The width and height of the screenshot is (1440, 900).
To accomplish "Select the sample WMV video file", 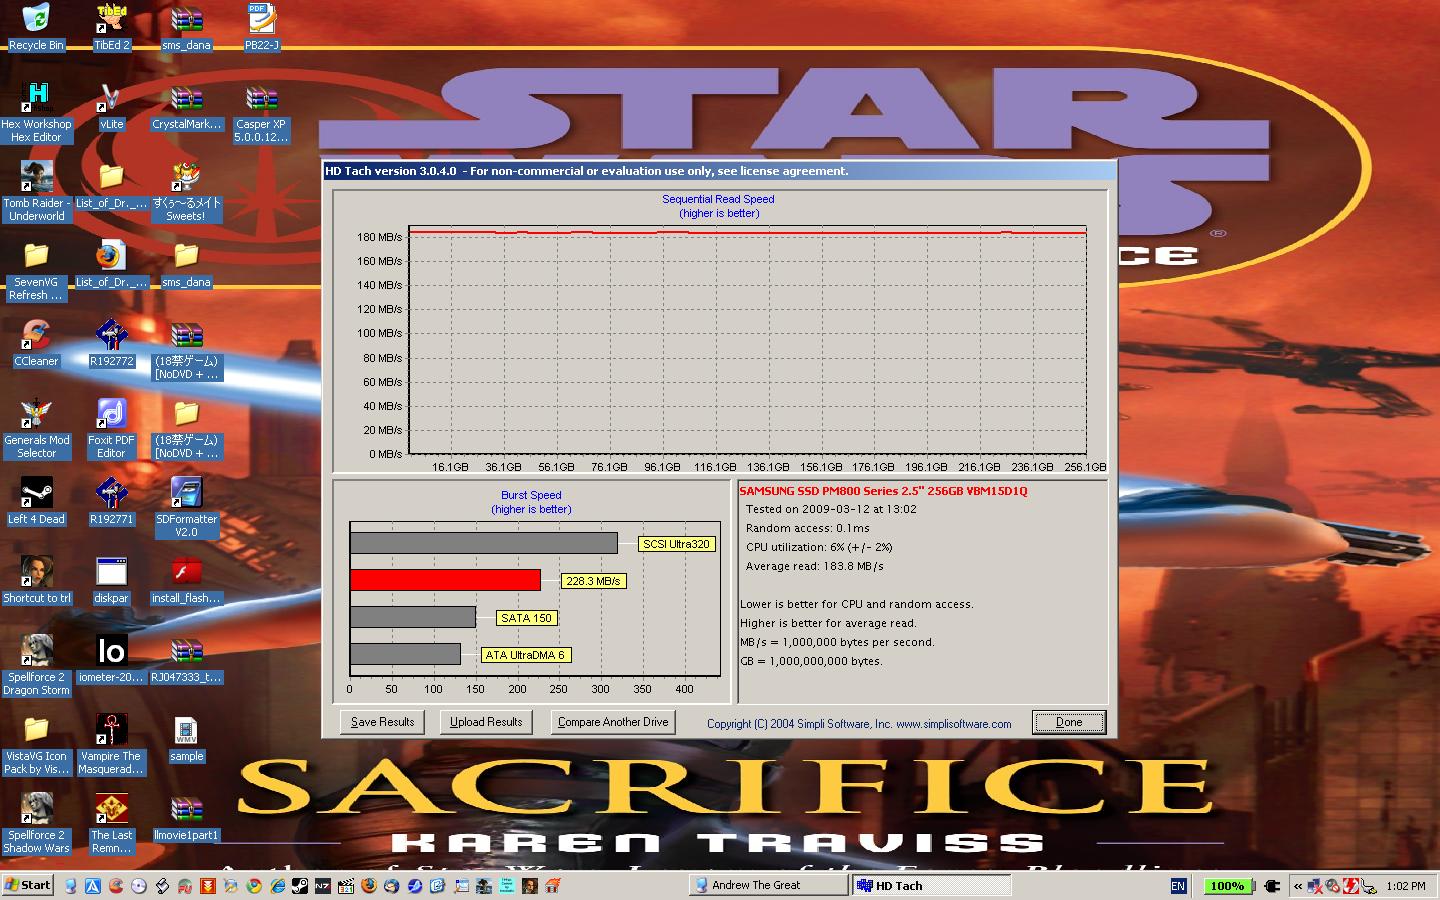I will tap(186, 738).
